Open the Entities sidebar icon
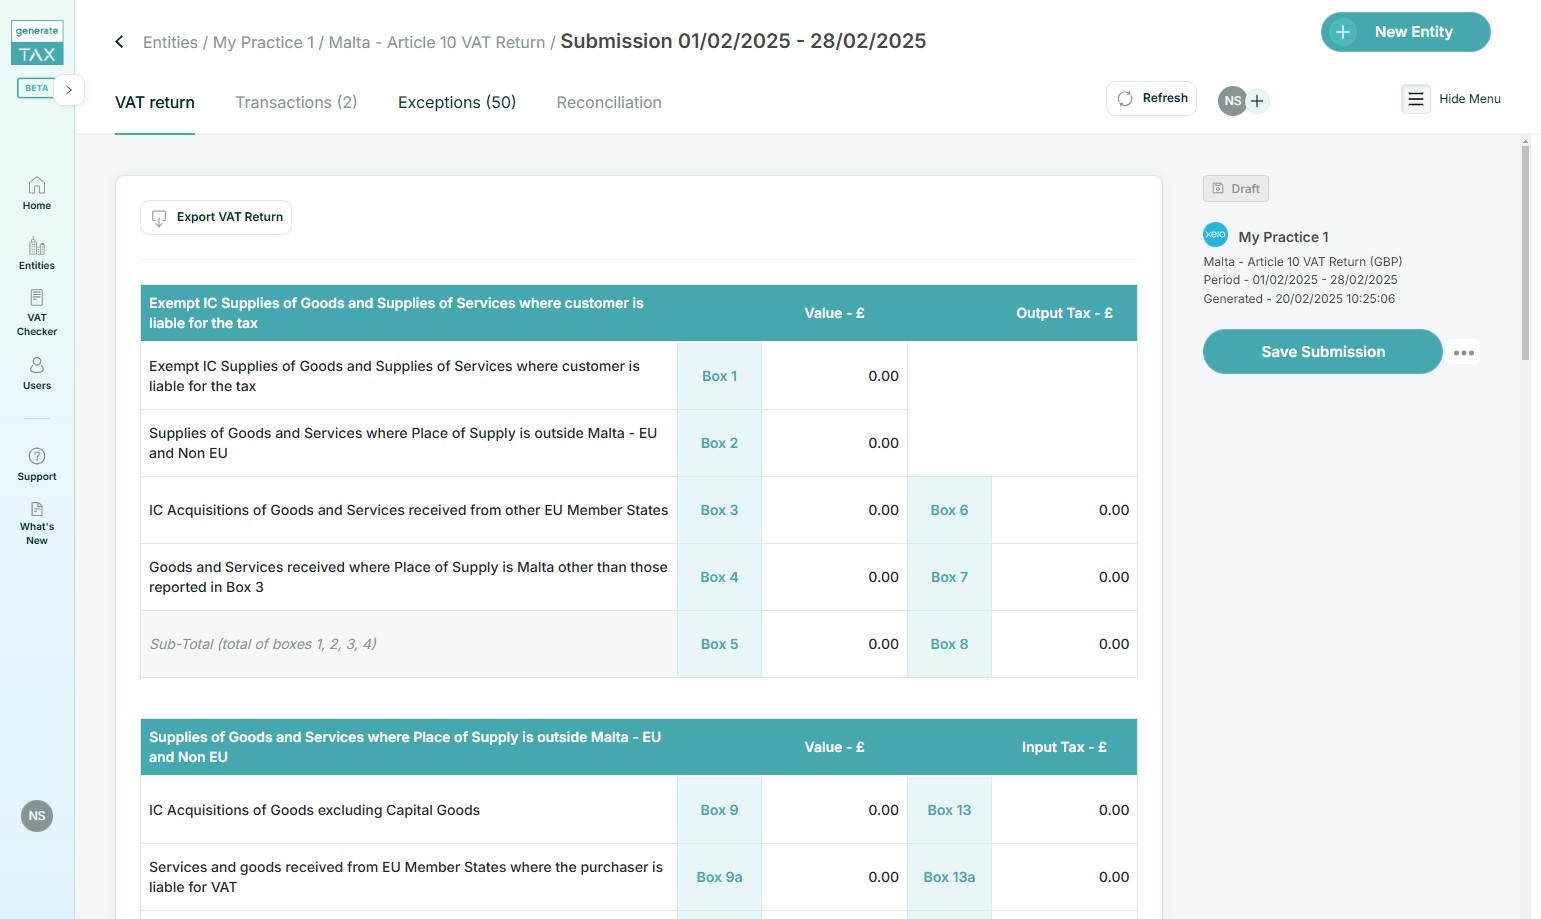This screenshot has width=1541, height=919. point(37,253)
